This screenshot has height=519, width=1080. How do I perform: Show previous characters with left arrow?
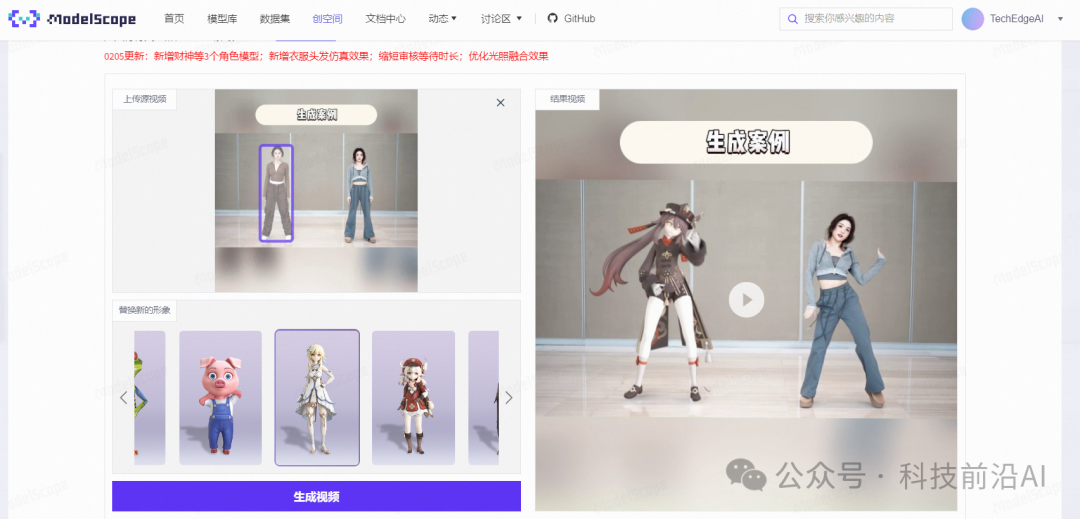point(124,398)
